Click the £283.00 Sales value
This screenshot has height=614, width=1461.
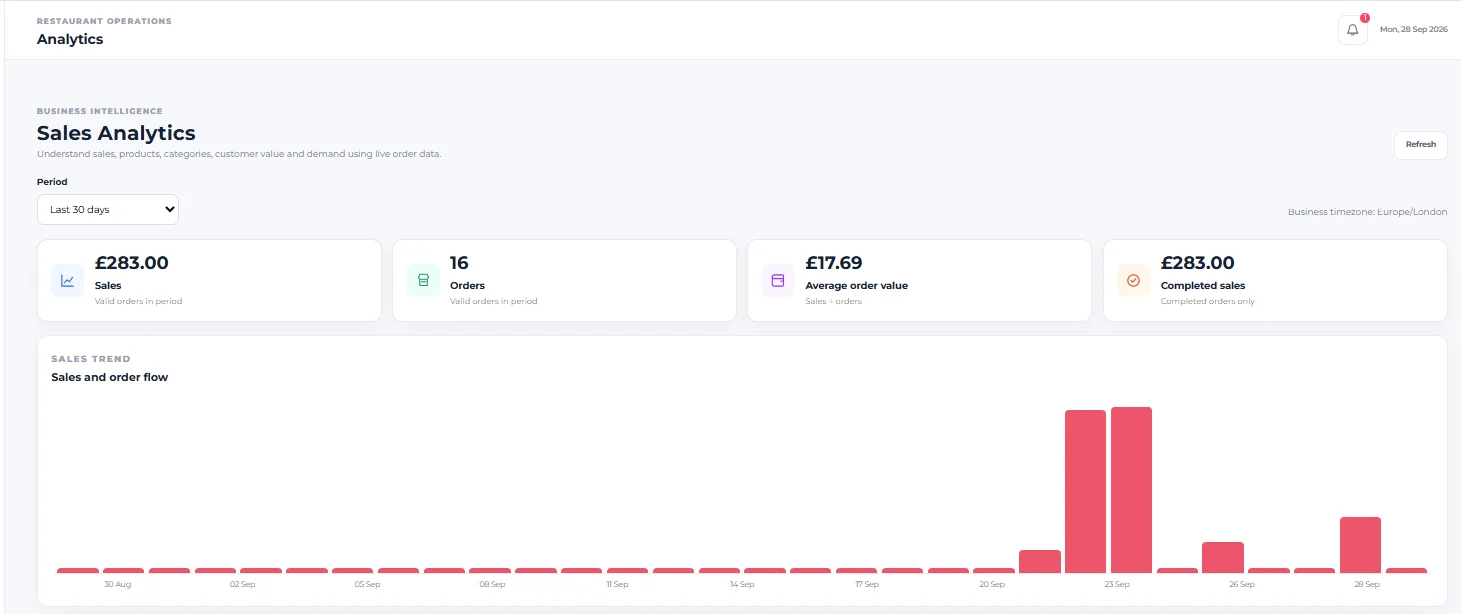[132, 263]
